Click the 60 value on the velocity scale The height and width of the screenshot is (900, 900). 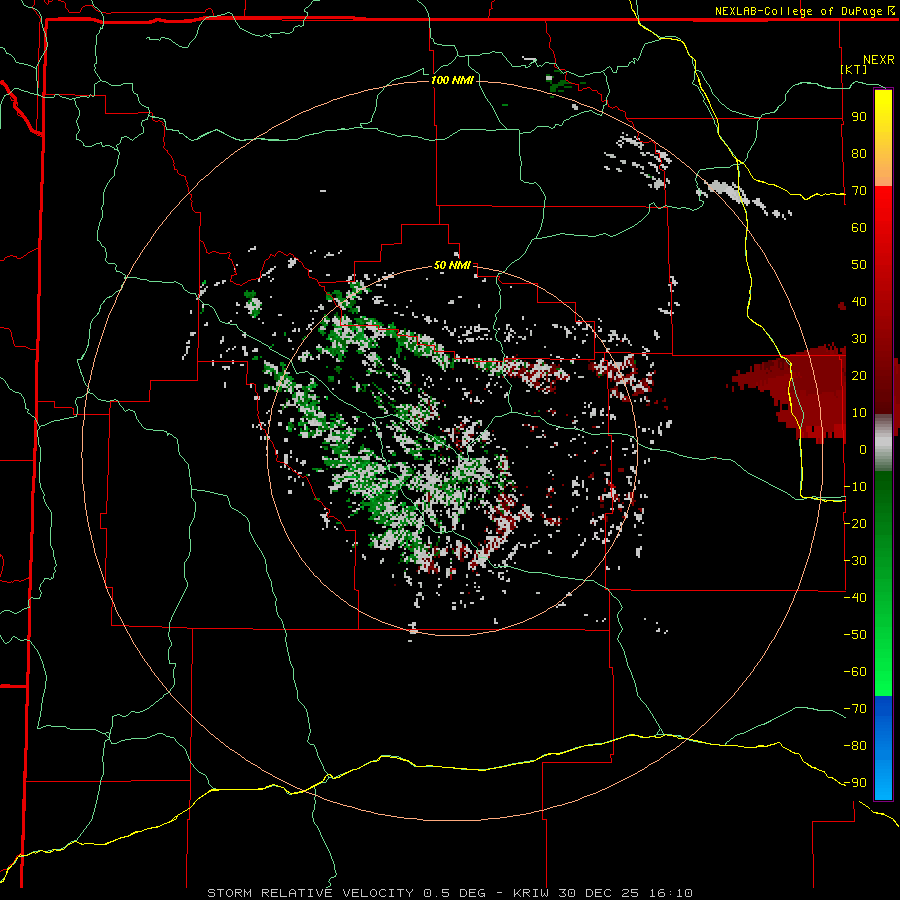pos(859,227)
